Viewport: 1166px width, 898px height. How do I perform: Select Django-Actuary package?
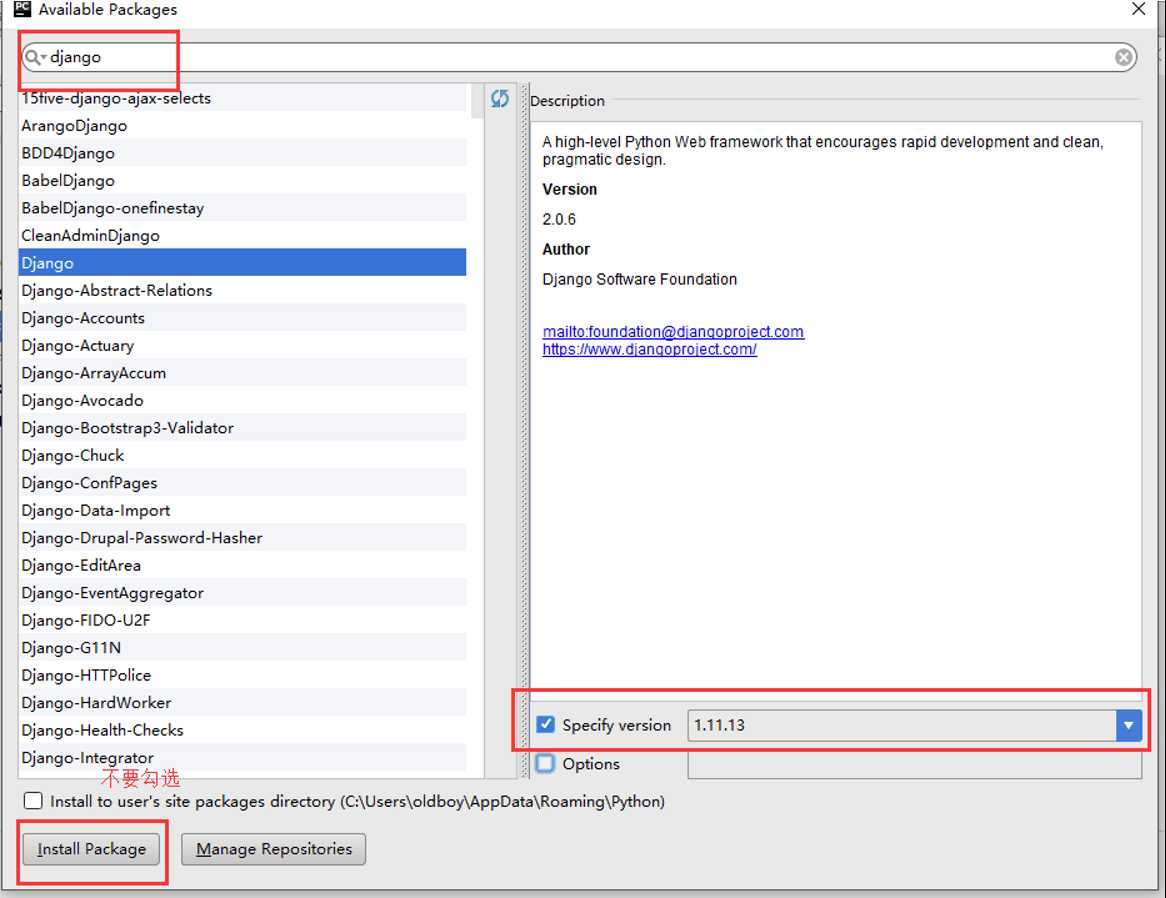coord(242,346)
